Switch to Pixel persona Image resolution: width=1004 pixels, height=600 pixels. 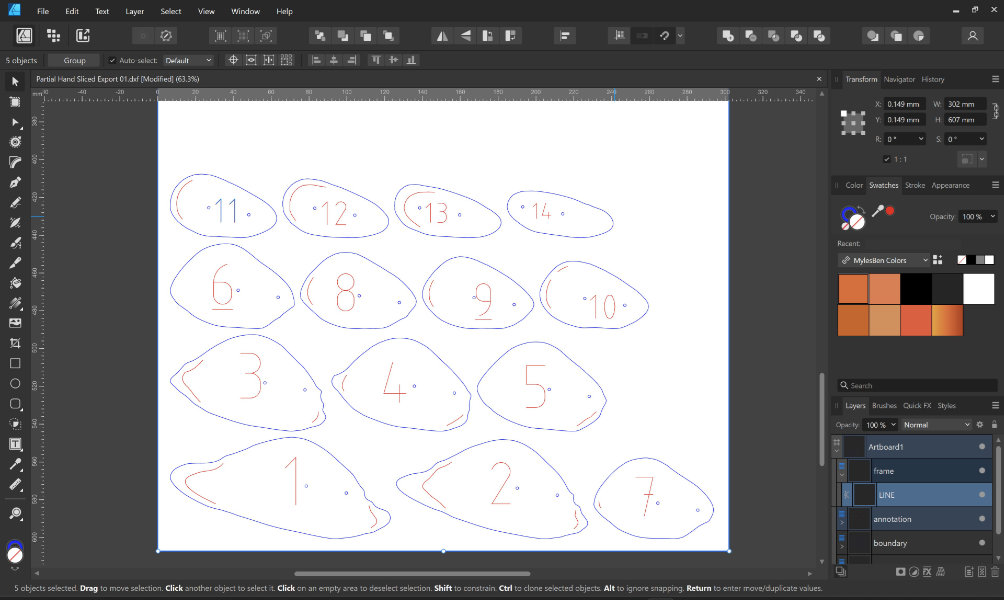[x=54, y=36]
